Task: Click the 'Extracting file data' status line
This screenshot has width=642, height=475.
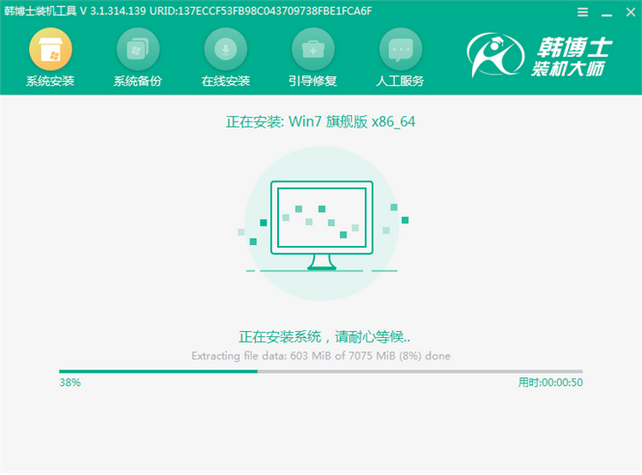Action: pos(321,355)
